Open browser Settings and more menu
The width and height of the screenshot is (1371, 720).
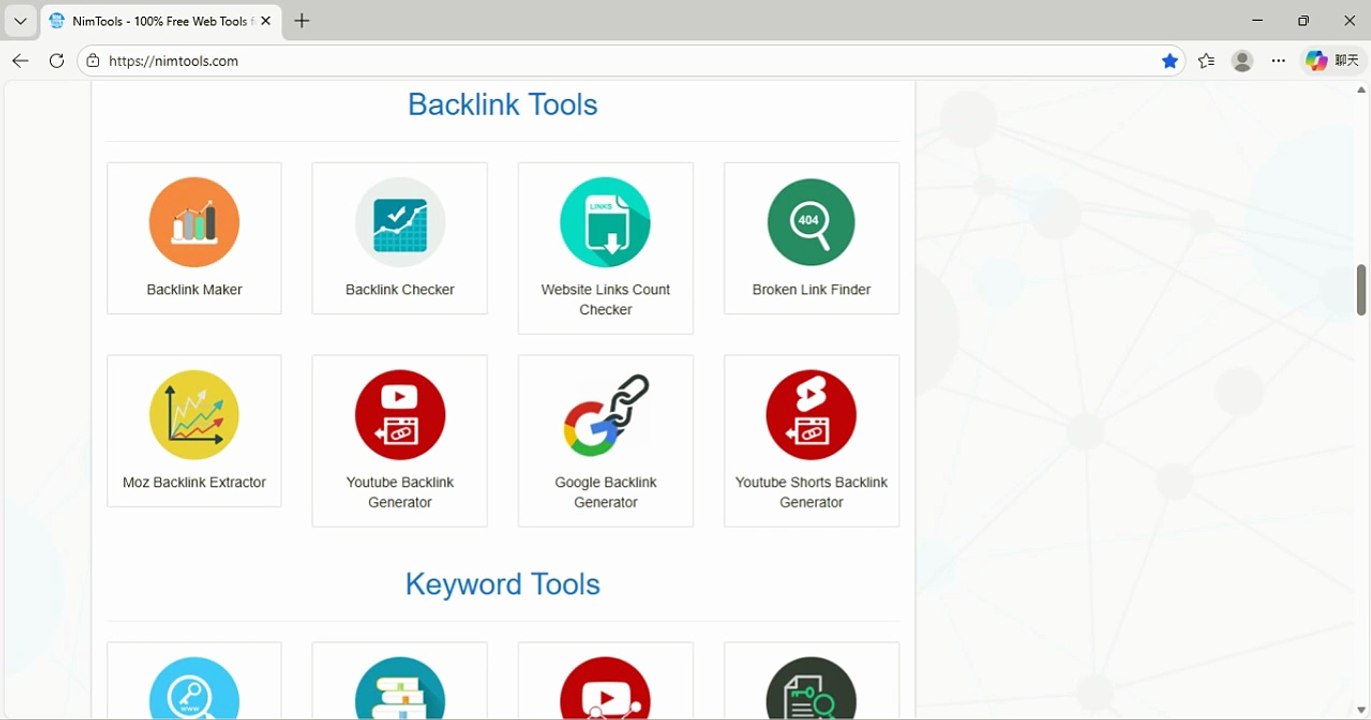(x=1279, y=61)
